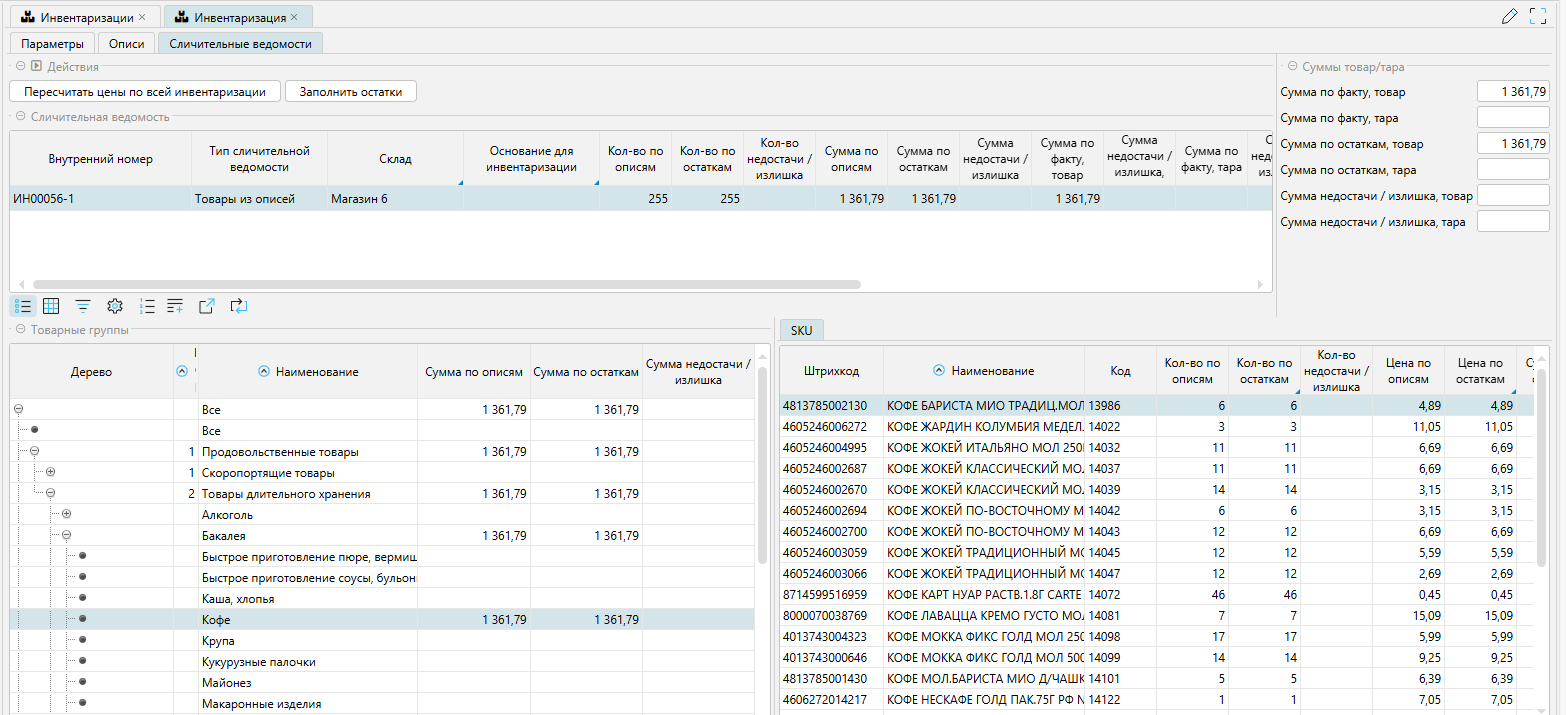Switch to the grid table view icon
This screenshot has height=715, width=1566.
51,306
